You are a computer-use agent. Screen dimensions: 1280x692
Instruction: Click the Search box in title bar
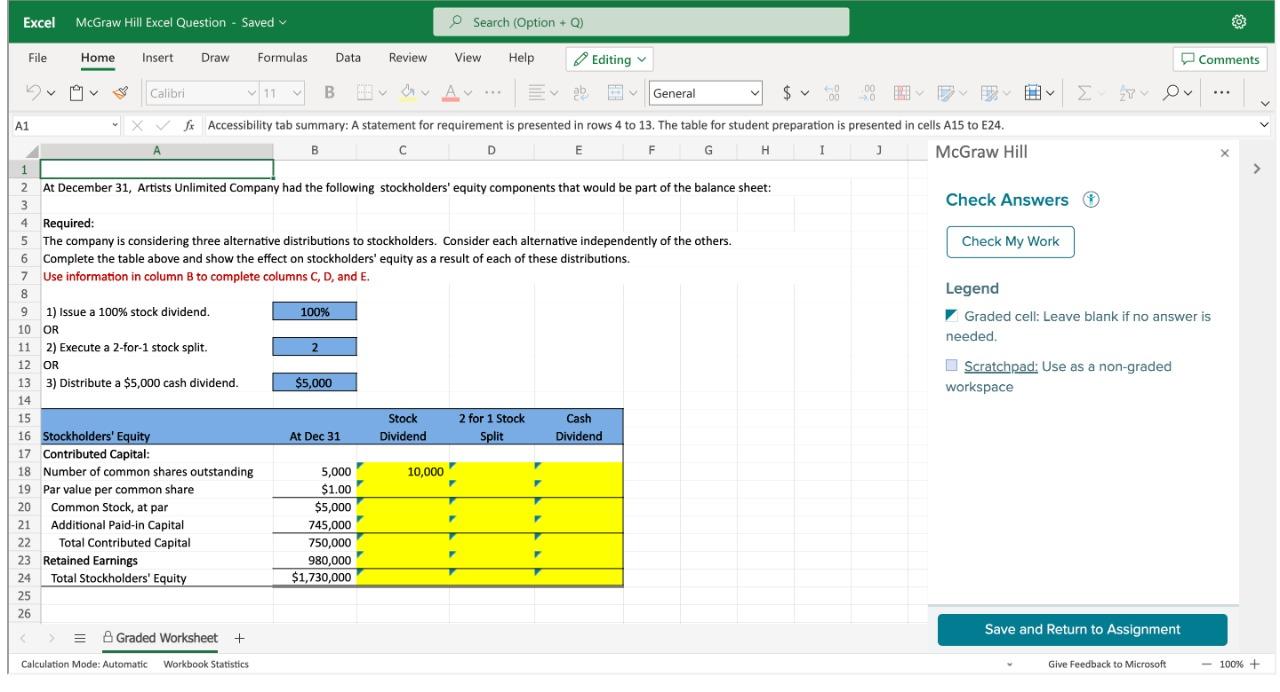[640, 22]
